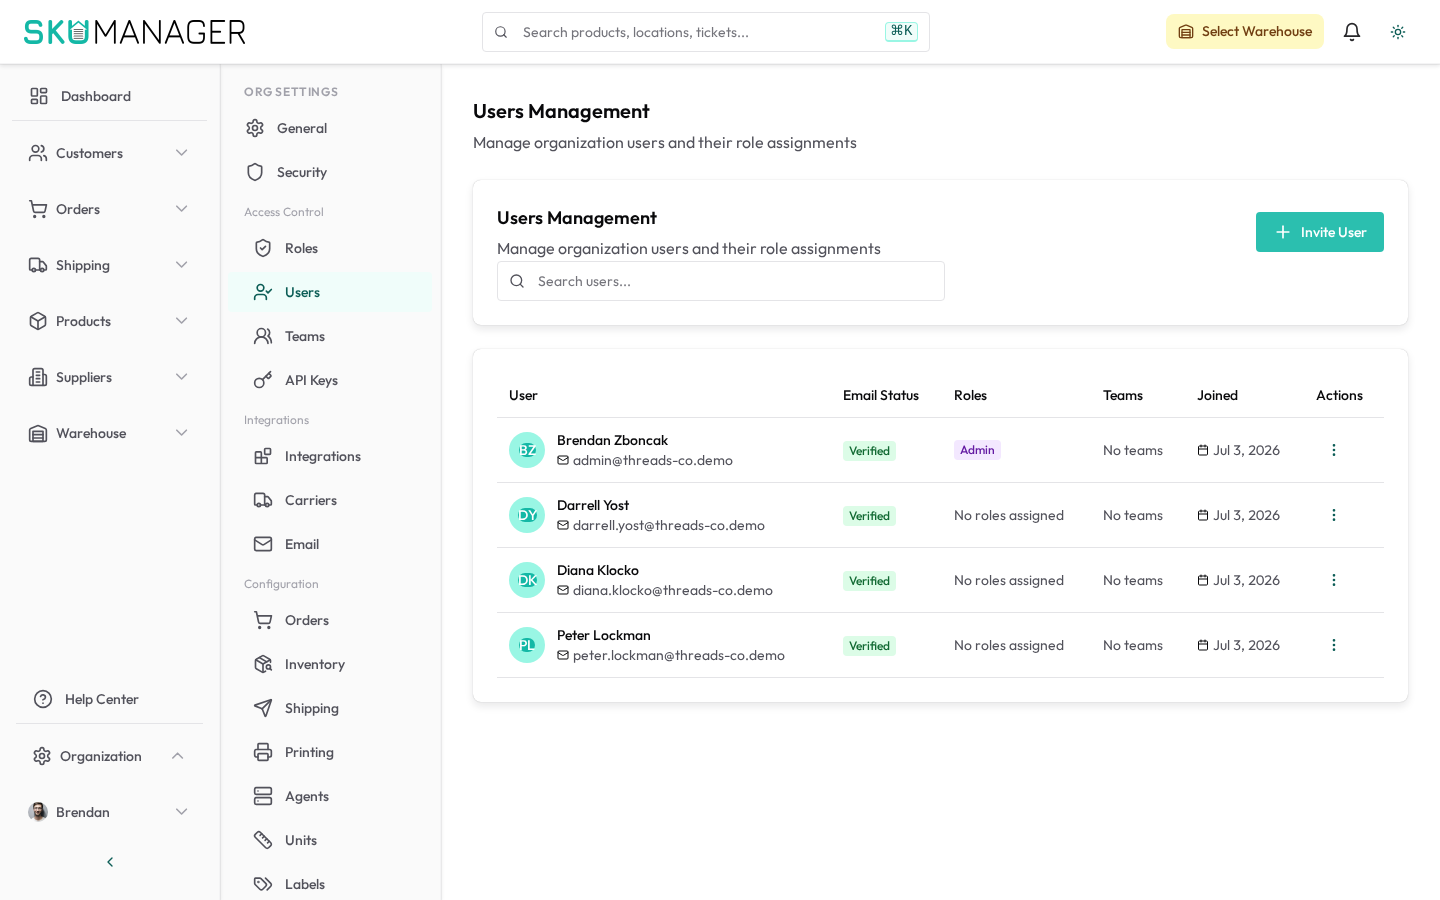The width and height of the screenshot is (1440, 900).
Task: Click the Integrations blocks icon
Action: (x=263, y=456)
